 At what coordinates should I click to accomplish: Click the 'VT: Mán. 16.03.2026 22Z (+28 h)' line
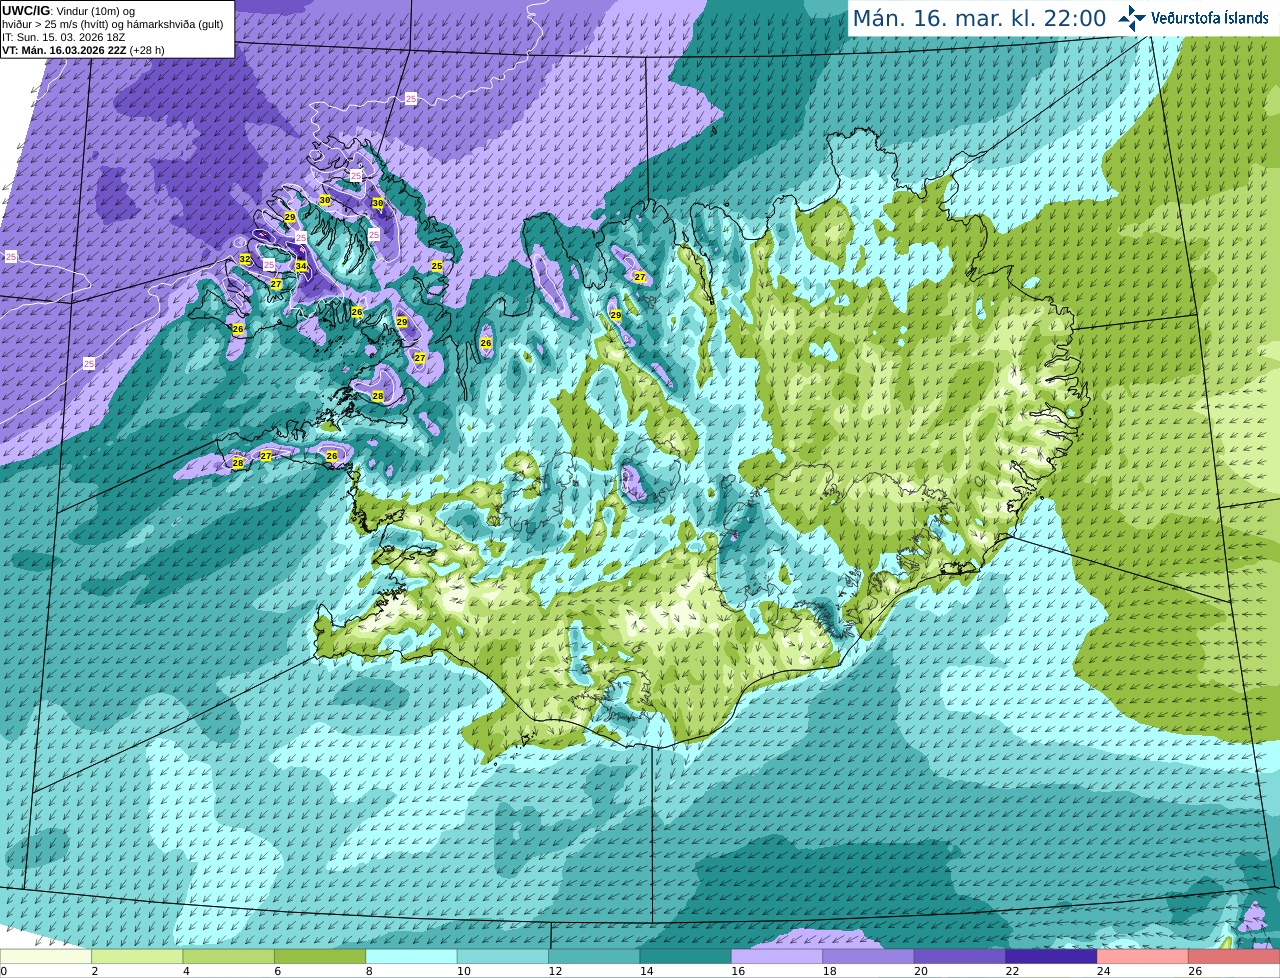click(83, 50)
